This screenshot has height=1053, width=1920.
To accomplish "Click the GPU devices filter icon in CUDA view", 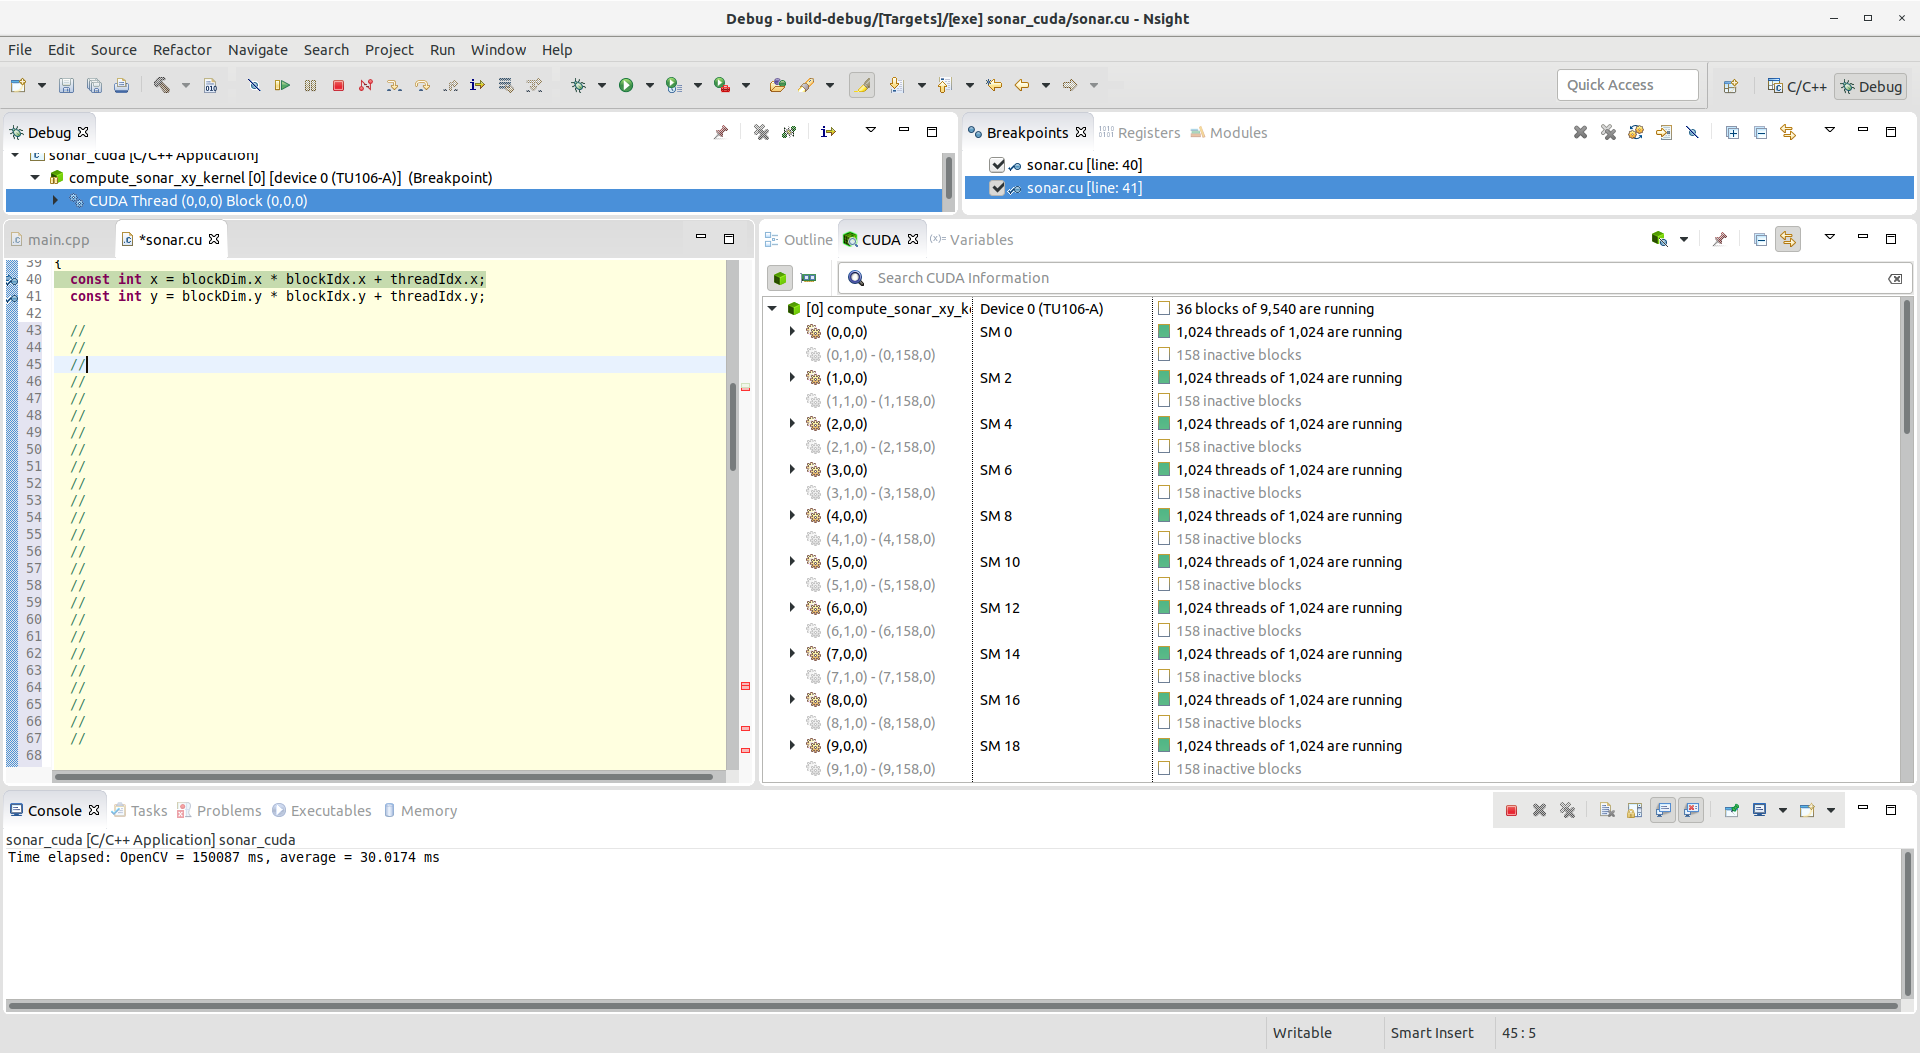I will pyautogui.click(x=809, y=278).
